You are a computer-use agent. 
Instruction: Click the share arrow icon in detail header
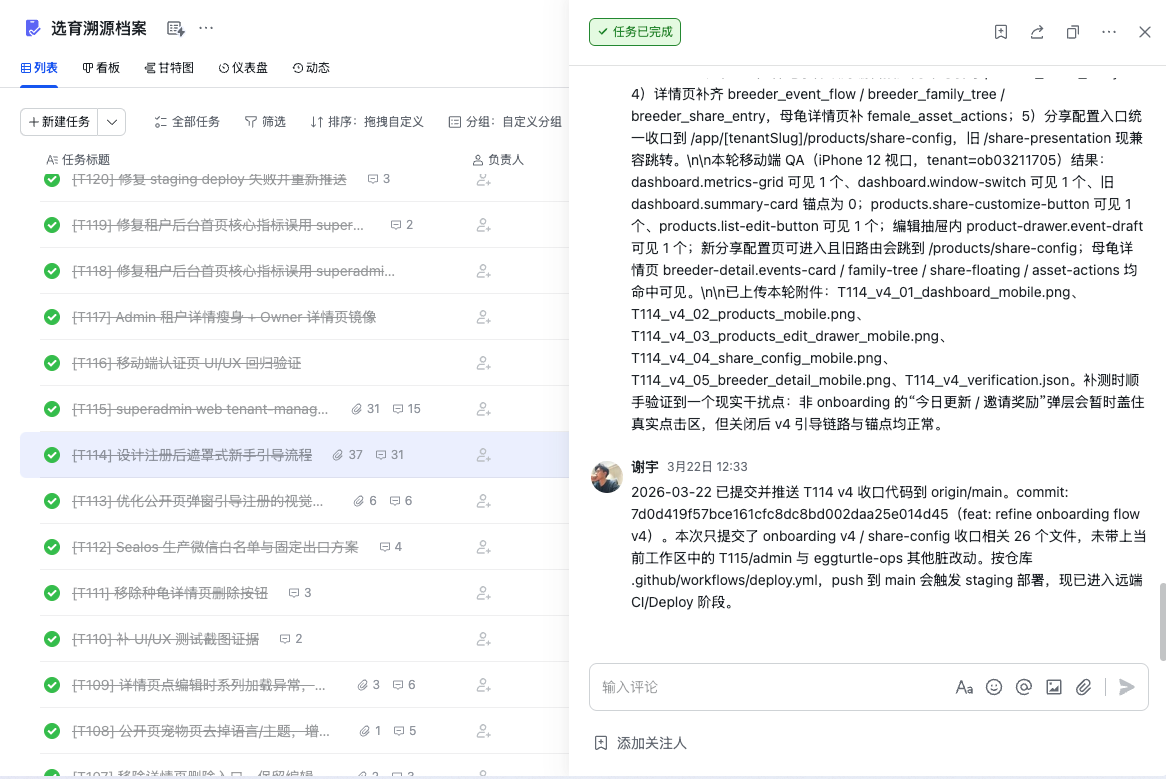click(x=1037, y=32)
